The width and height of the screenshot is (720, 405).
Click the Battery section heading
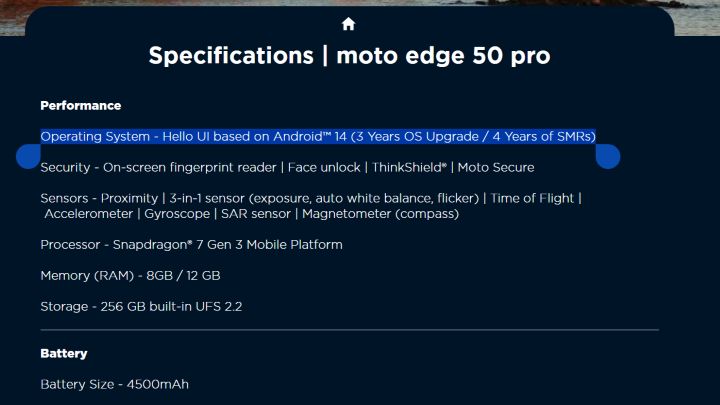click(64, 354)
